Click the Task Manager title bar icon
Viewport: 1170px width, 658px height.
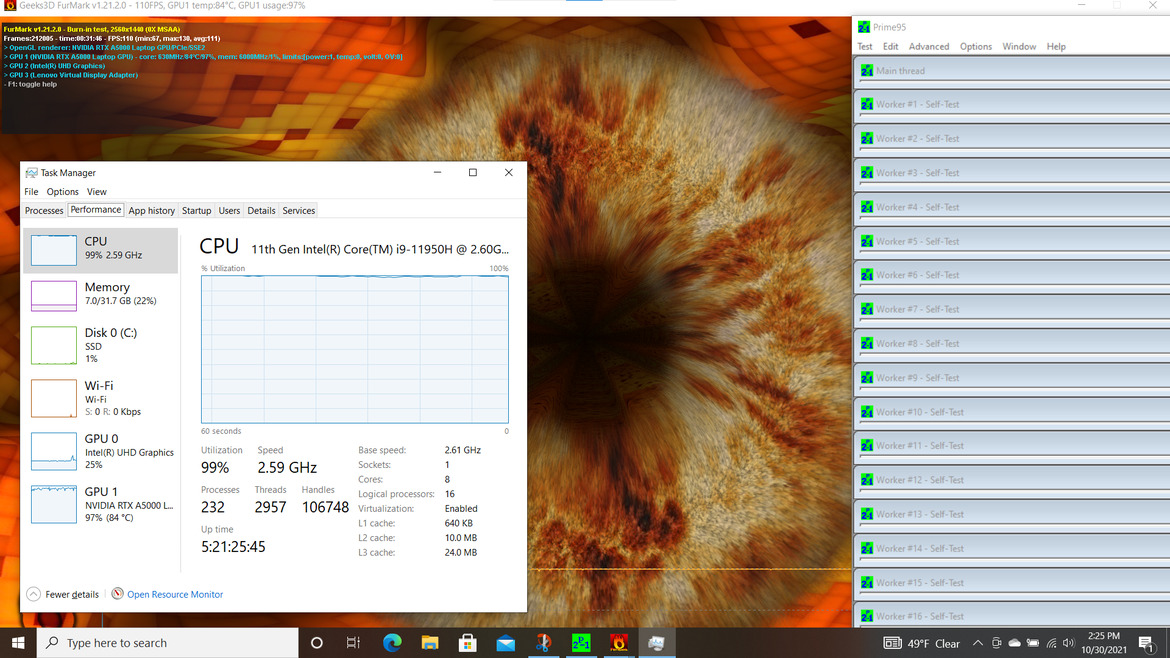31,173
